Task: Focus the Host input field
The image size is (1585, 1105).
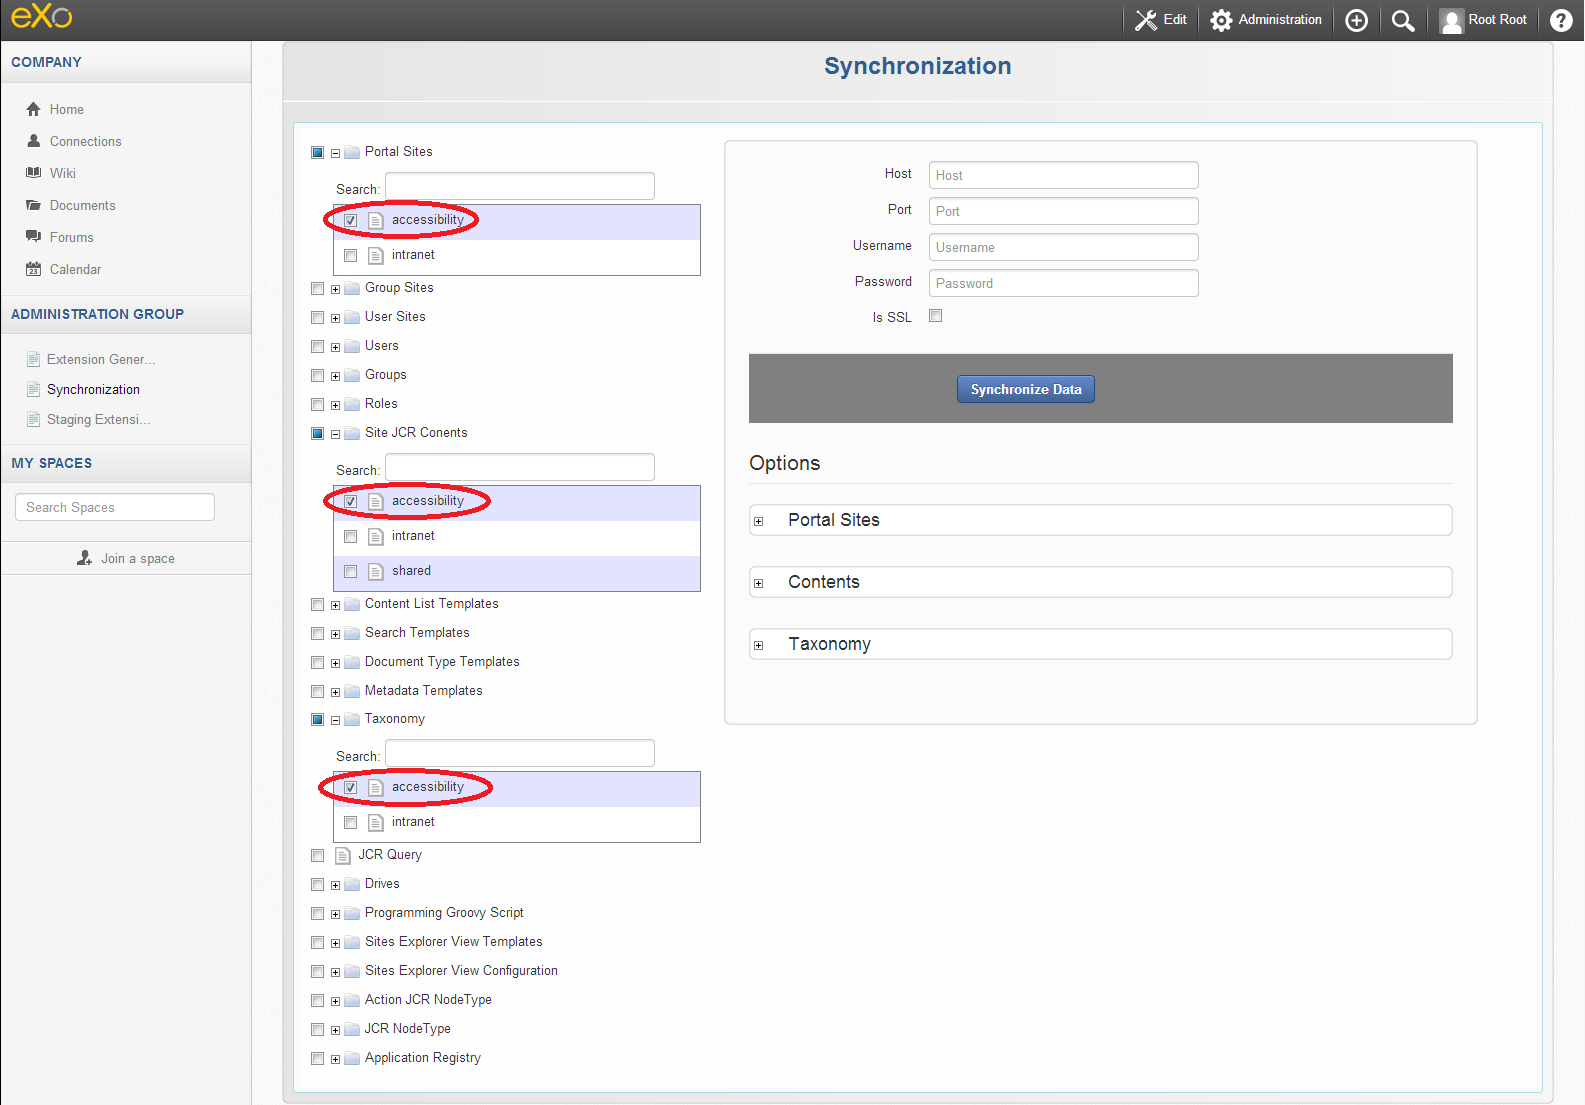Action: coord(1064,175)
